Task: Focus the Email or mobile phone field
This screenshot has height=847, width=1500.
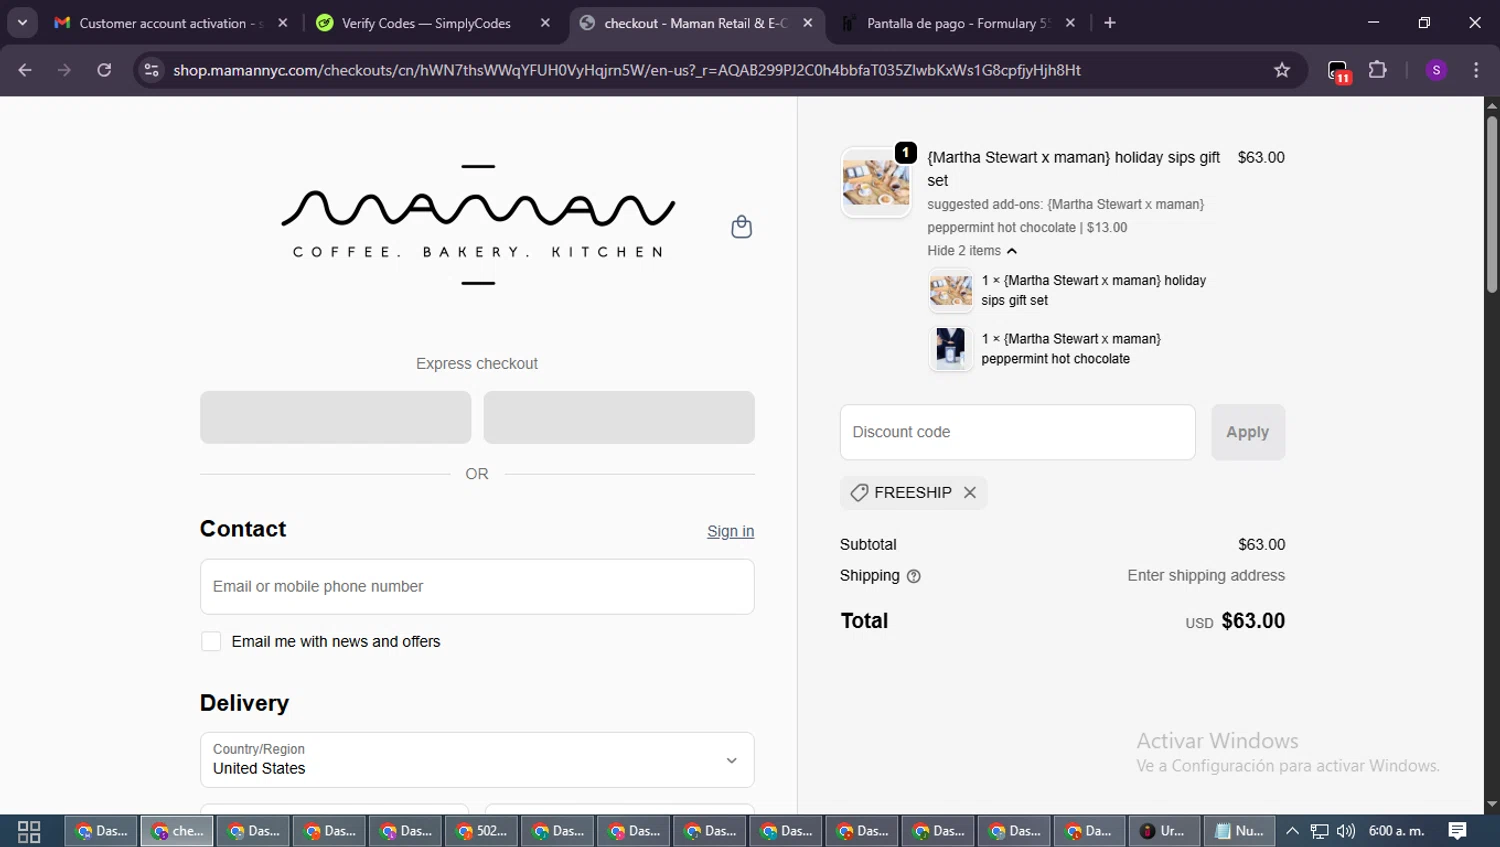Action: [x=477, y=586]
